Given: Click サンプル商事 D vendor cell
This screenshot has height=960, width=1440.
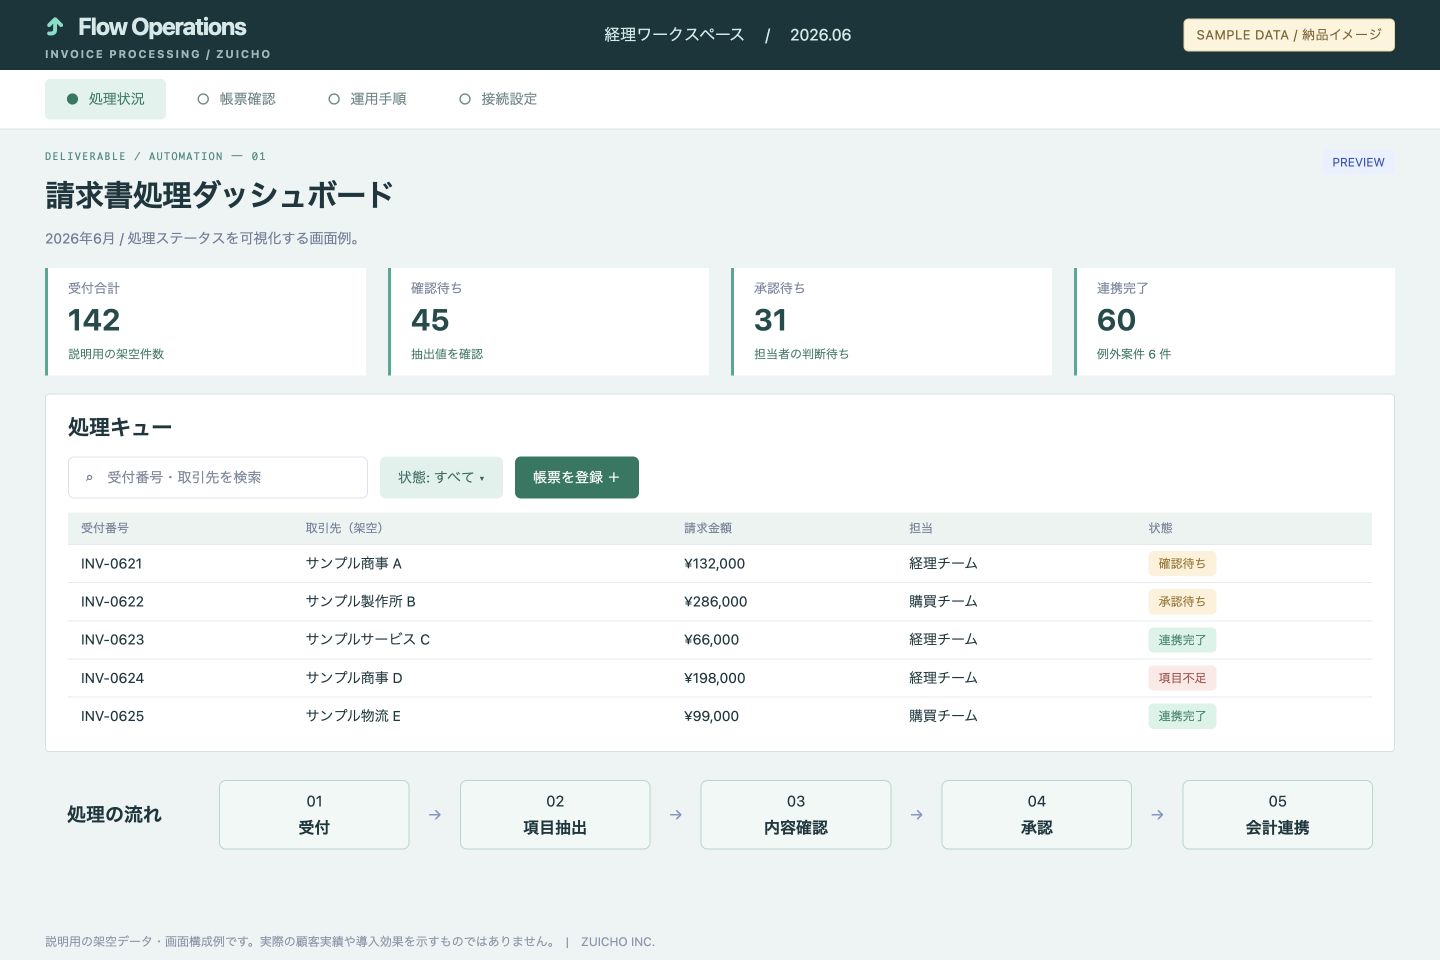Looking at the screenshot, I should click(x=354, y=678).
